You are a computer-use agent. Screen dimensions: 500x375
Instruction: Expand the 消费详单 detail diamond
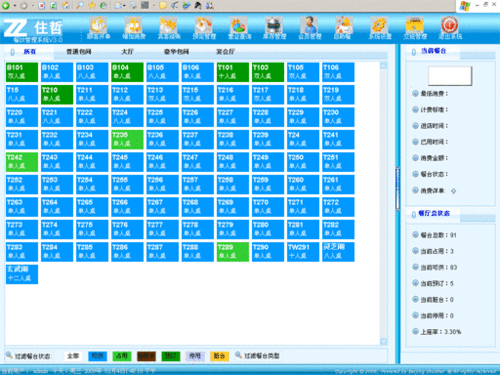pos(453,191)
